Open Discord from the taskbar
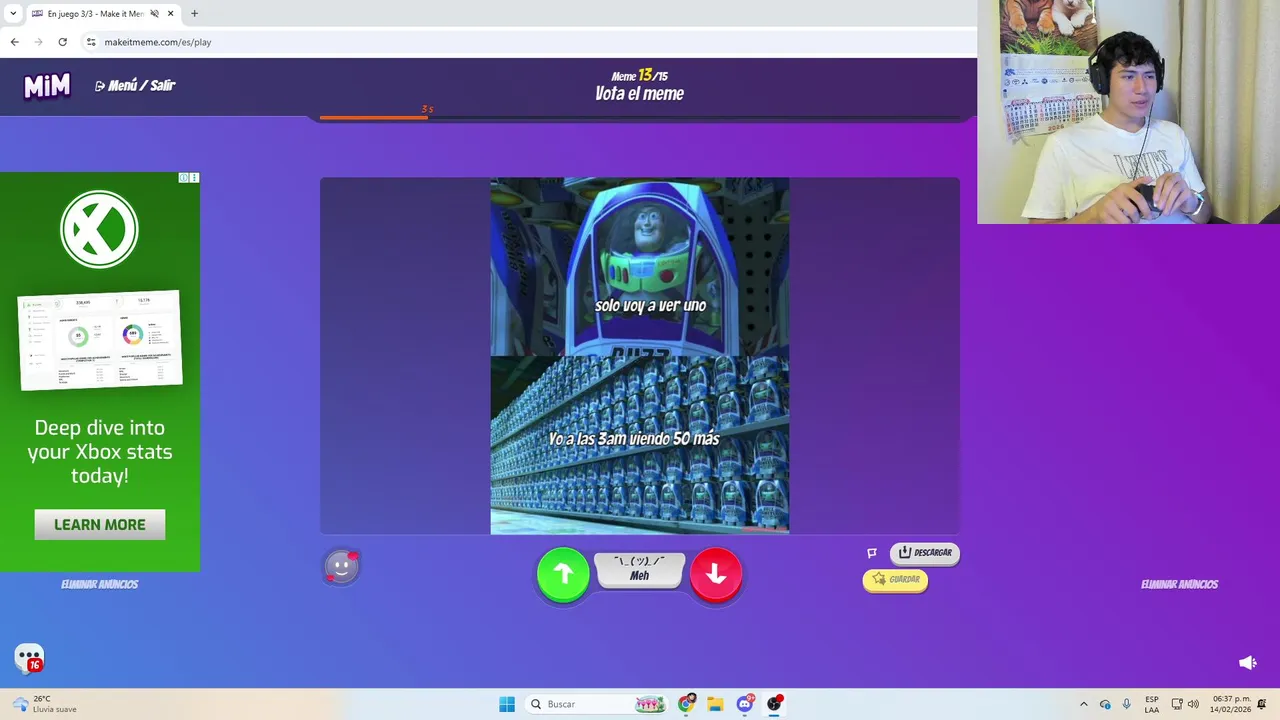 [x=744, y=704]
